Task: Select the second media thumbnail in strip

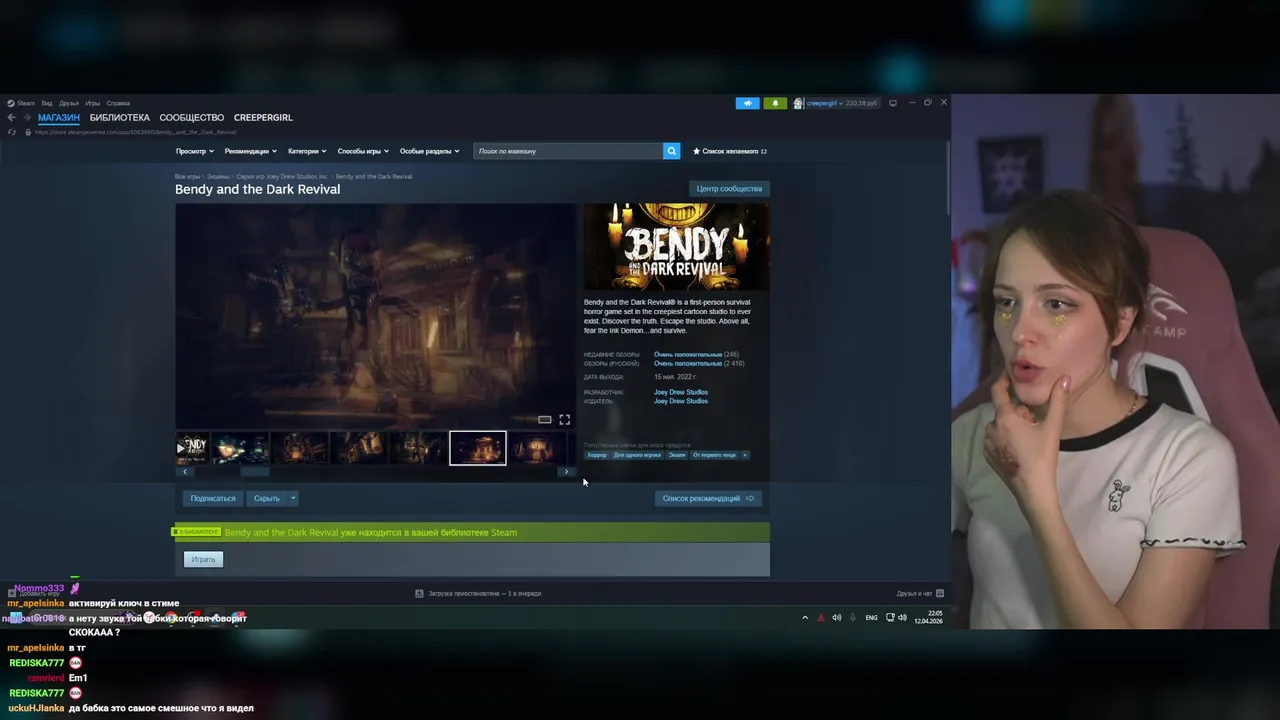Action: point(240,448)
